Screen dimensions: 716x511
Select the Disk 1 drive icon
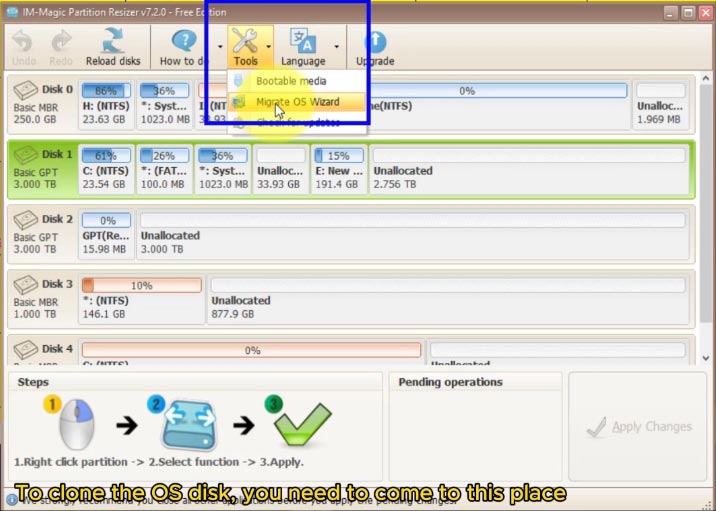point(26,155)
